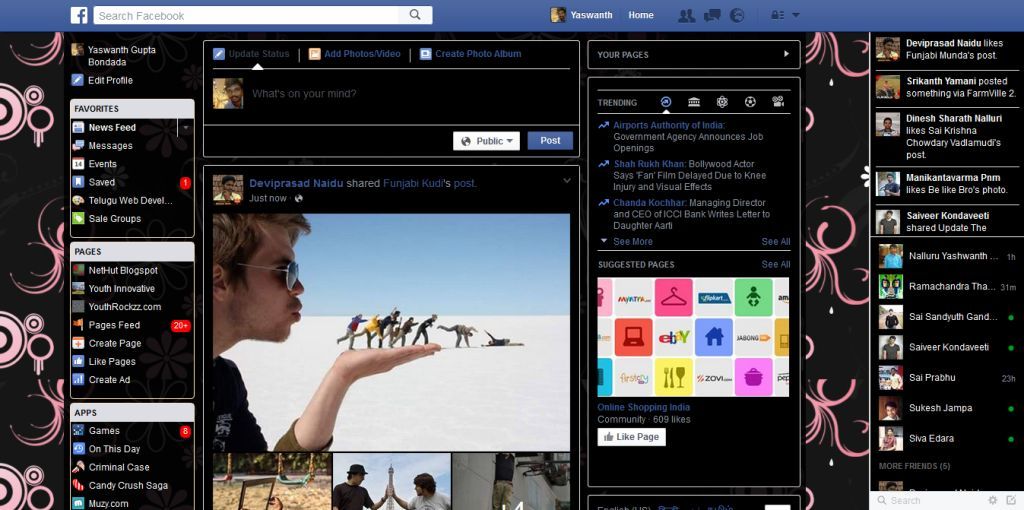Click chat sidebar search field
Viewport: 1024px width, 510px height.
click(x=929, y=500)
